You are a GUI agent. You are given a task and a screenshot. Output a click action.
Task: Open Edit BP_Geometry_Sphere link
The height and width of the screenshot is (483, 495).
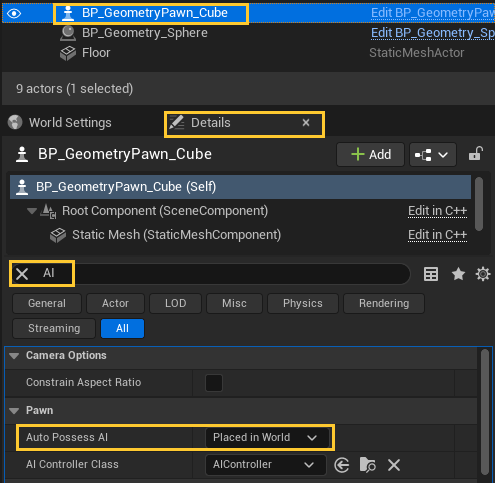coord(433,33)
